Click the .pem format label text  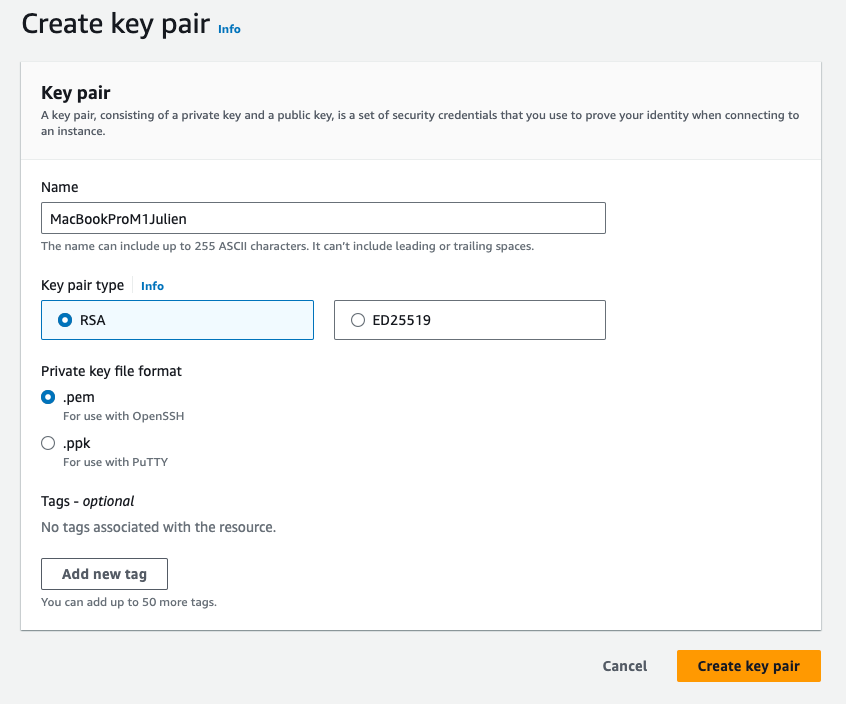(x=79, y=397)
